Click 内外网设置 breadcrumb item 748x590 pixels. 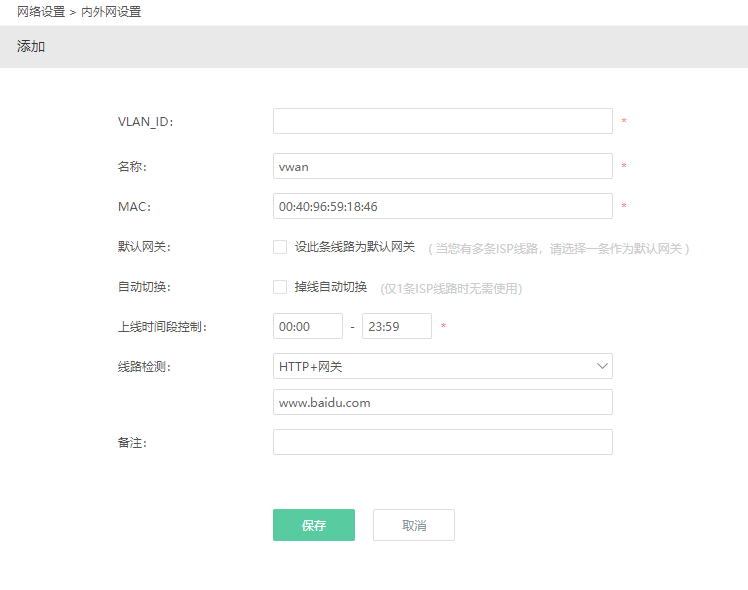[111, 11]
